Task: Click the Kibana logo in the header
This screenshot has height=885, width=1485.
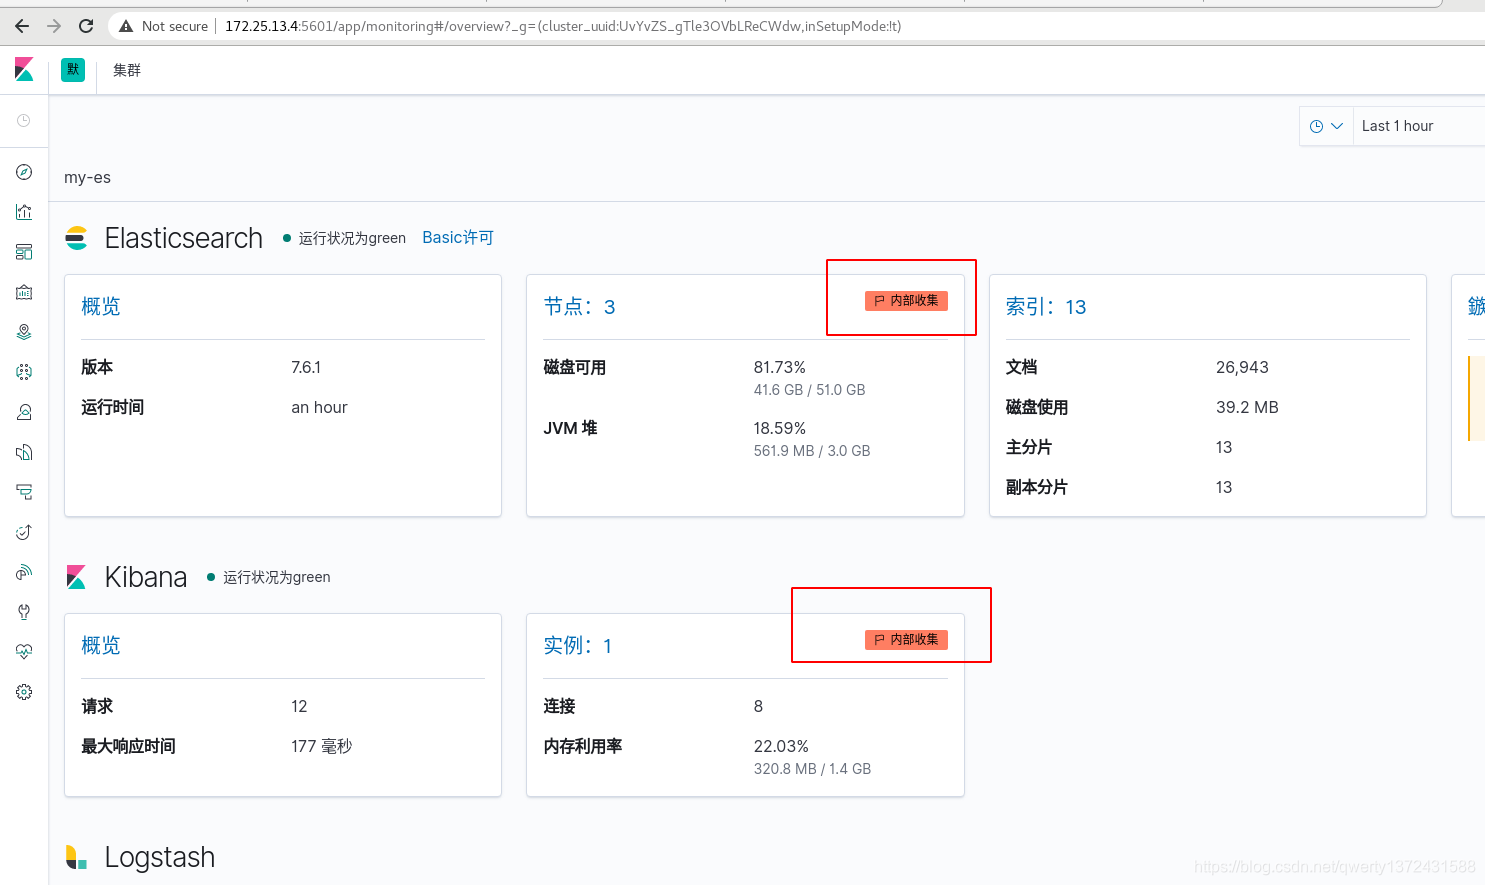Action: 24,70
